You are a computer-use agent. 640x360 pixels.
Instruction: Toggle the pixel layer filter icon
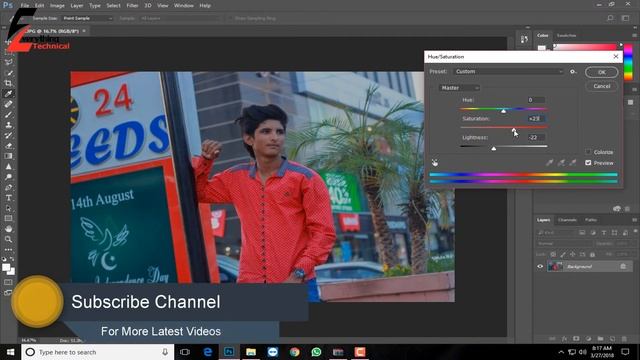(582, 233)
